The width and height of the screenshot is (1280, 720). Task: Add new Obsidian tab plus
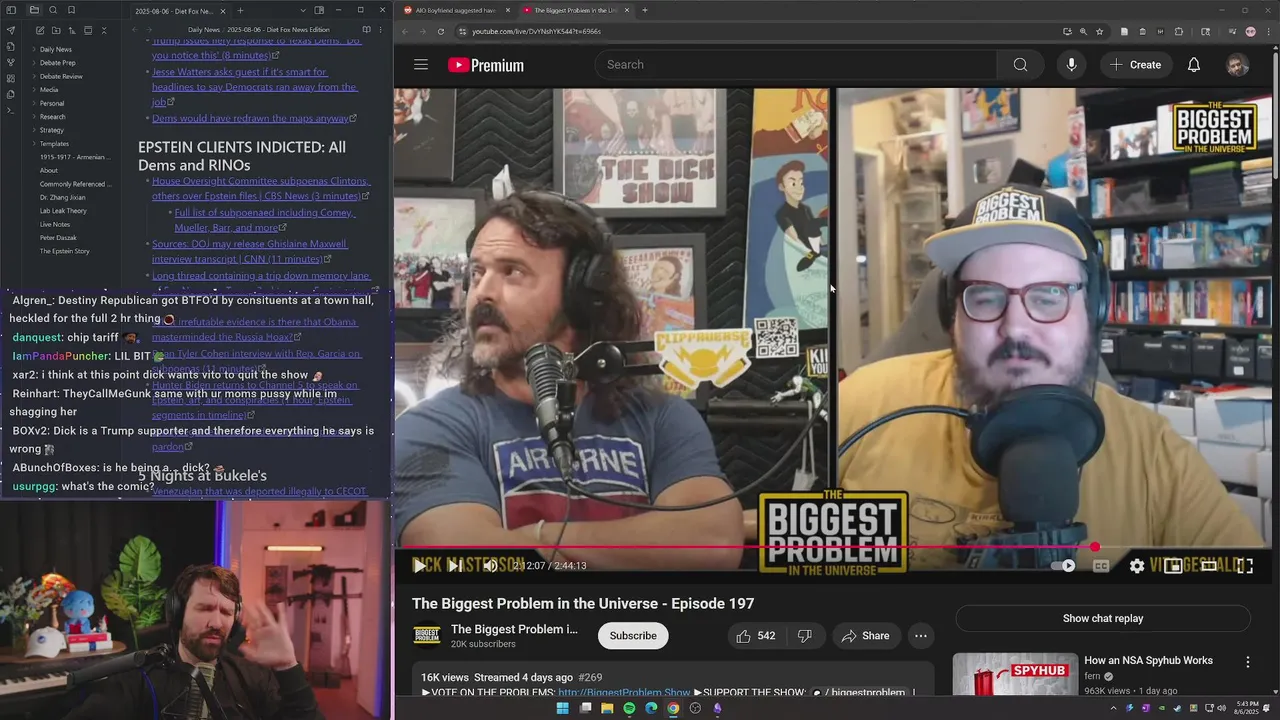click(240, 10)
